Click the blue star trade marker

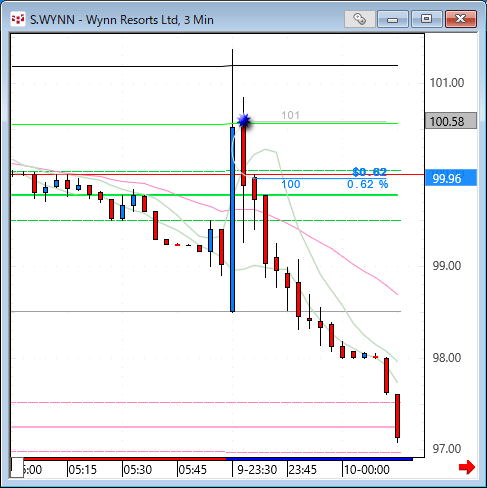tap(244, 121)
